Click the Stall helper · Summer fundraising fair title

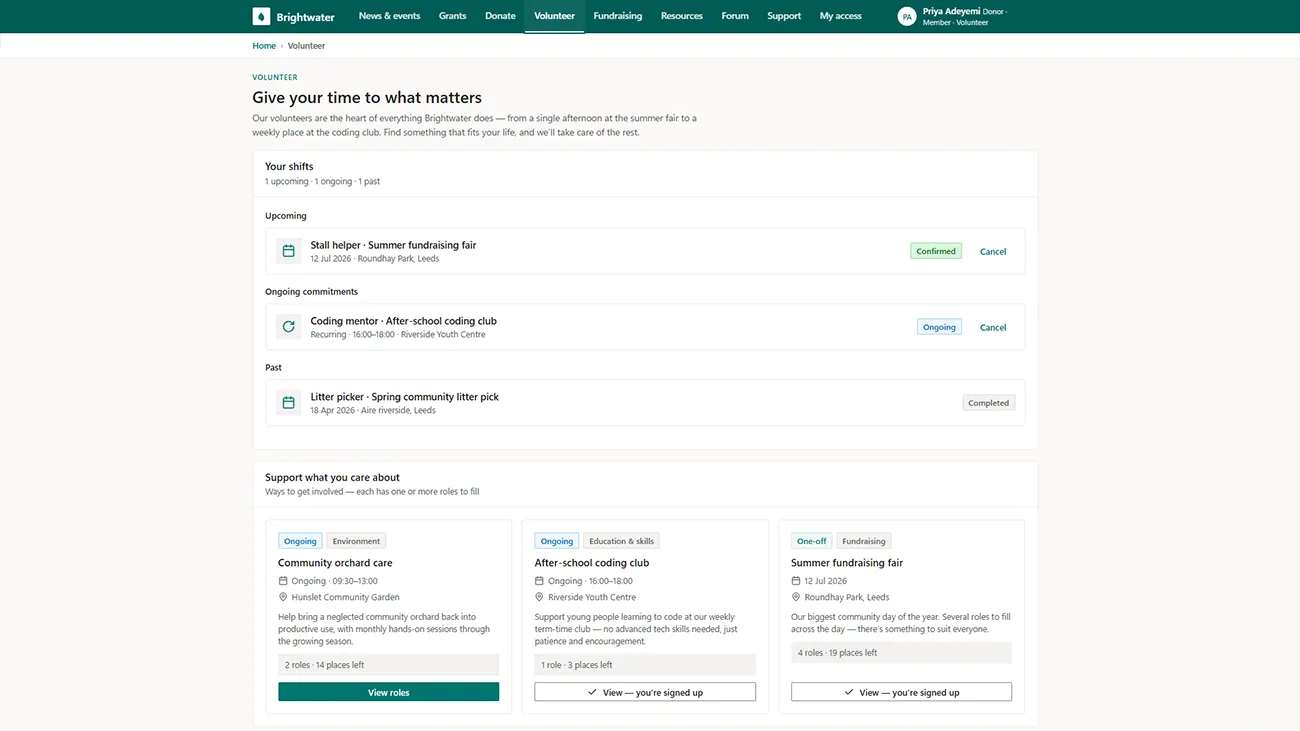393,245
